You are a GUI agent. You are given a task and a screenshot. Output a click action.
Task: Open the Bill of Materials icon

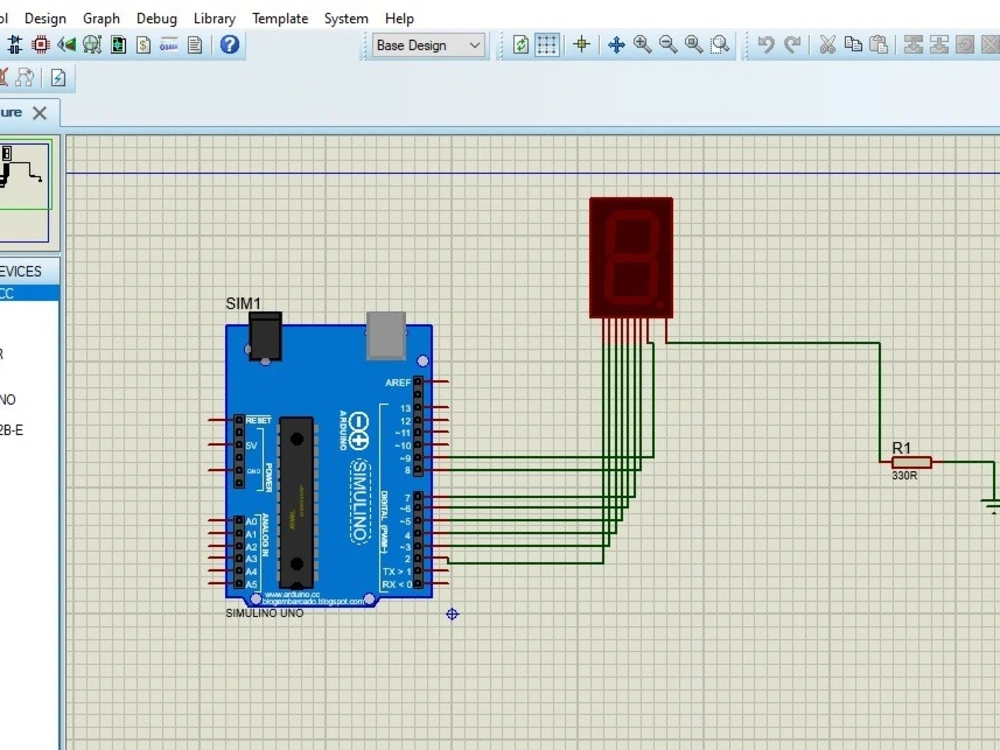pos(143,45)
